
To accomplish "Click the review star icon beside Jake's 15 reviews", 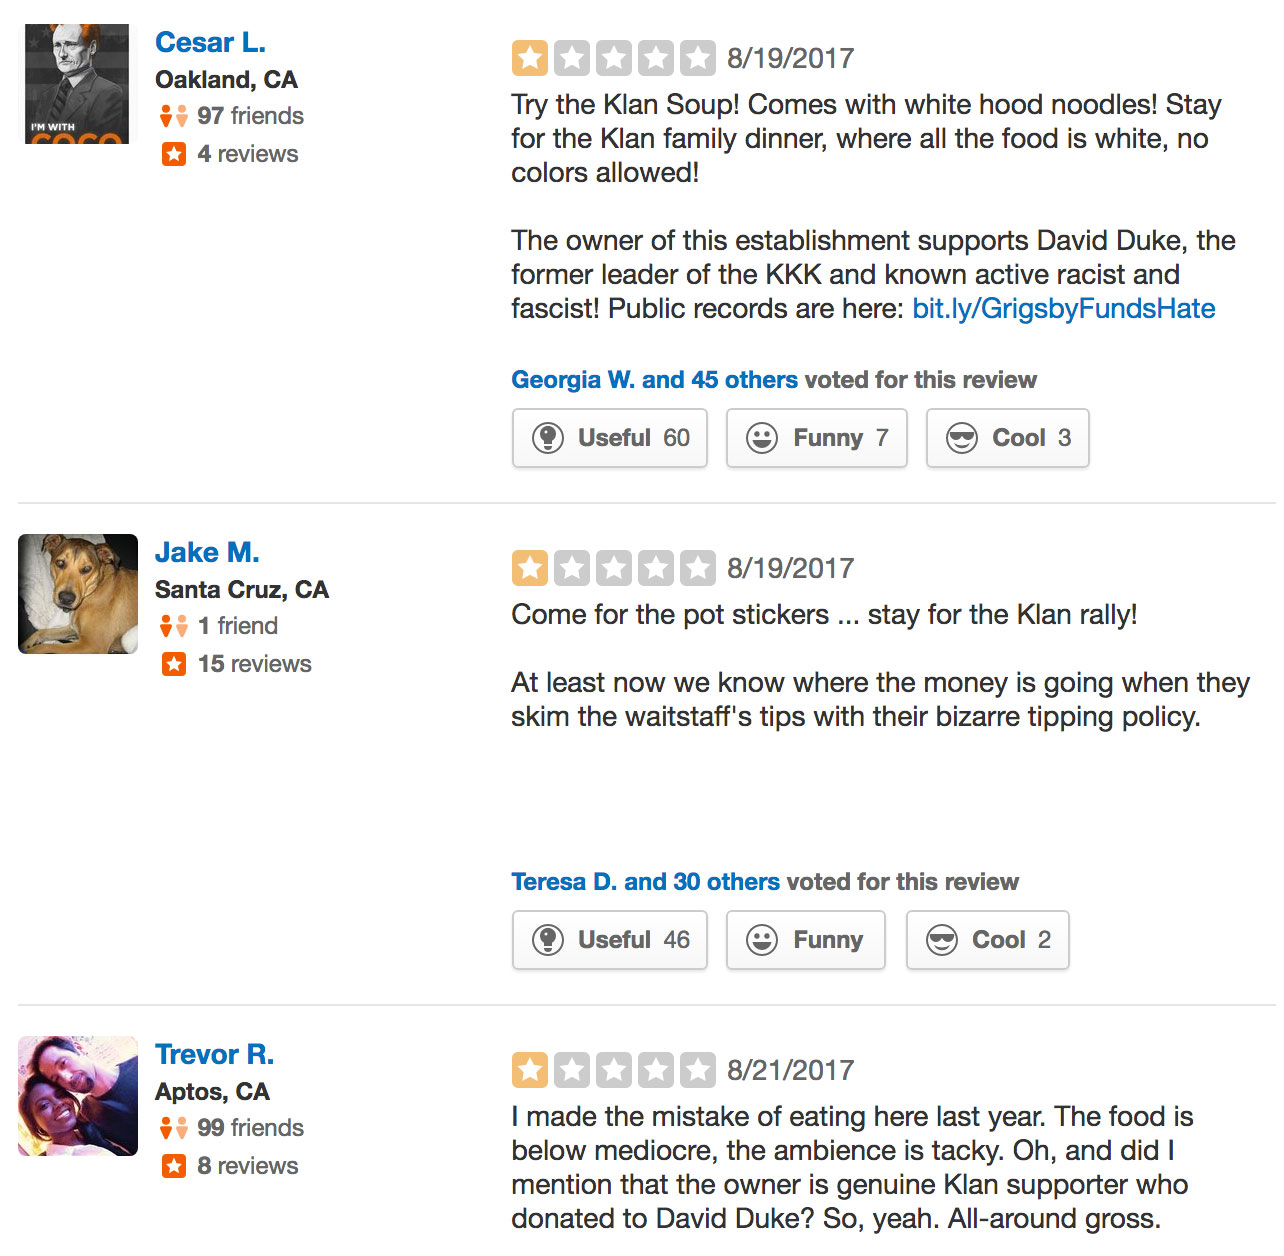I will 174,664.
